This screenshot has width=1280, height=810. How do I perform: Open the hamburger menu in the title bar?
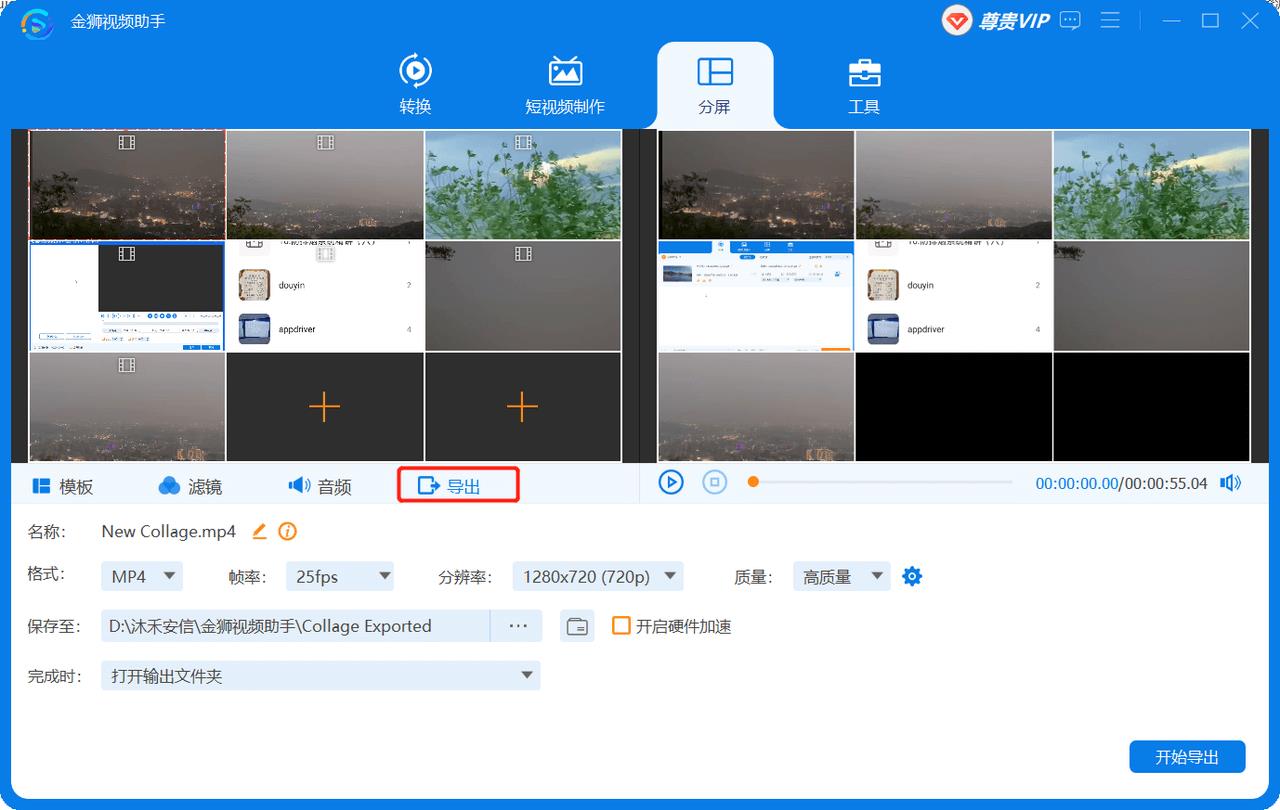click(1110, 20)
